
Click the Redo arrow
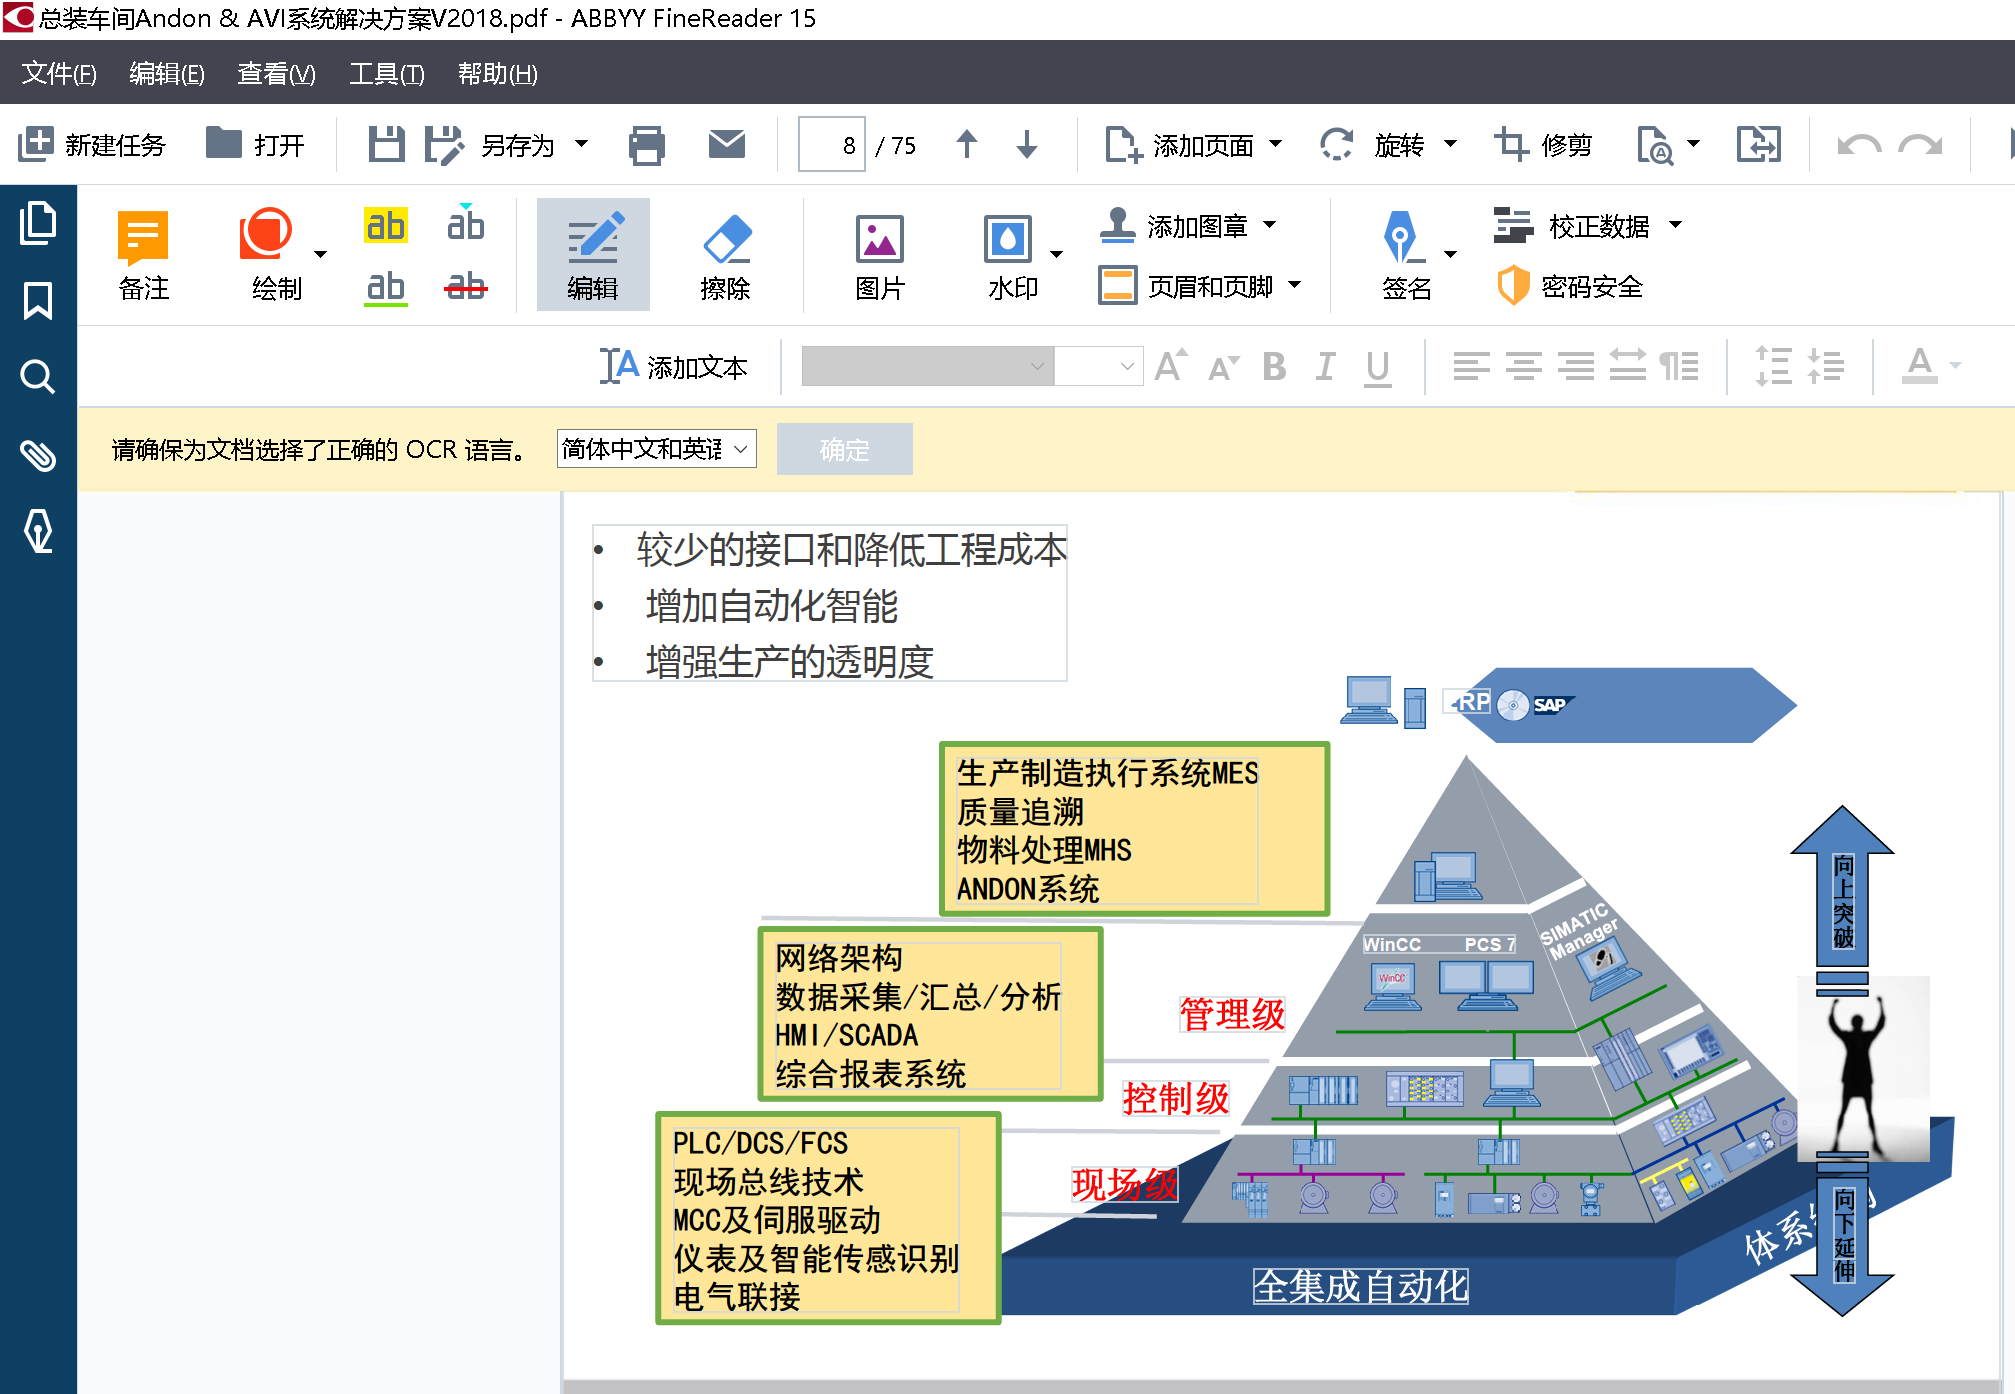(x=1920, y=145)
